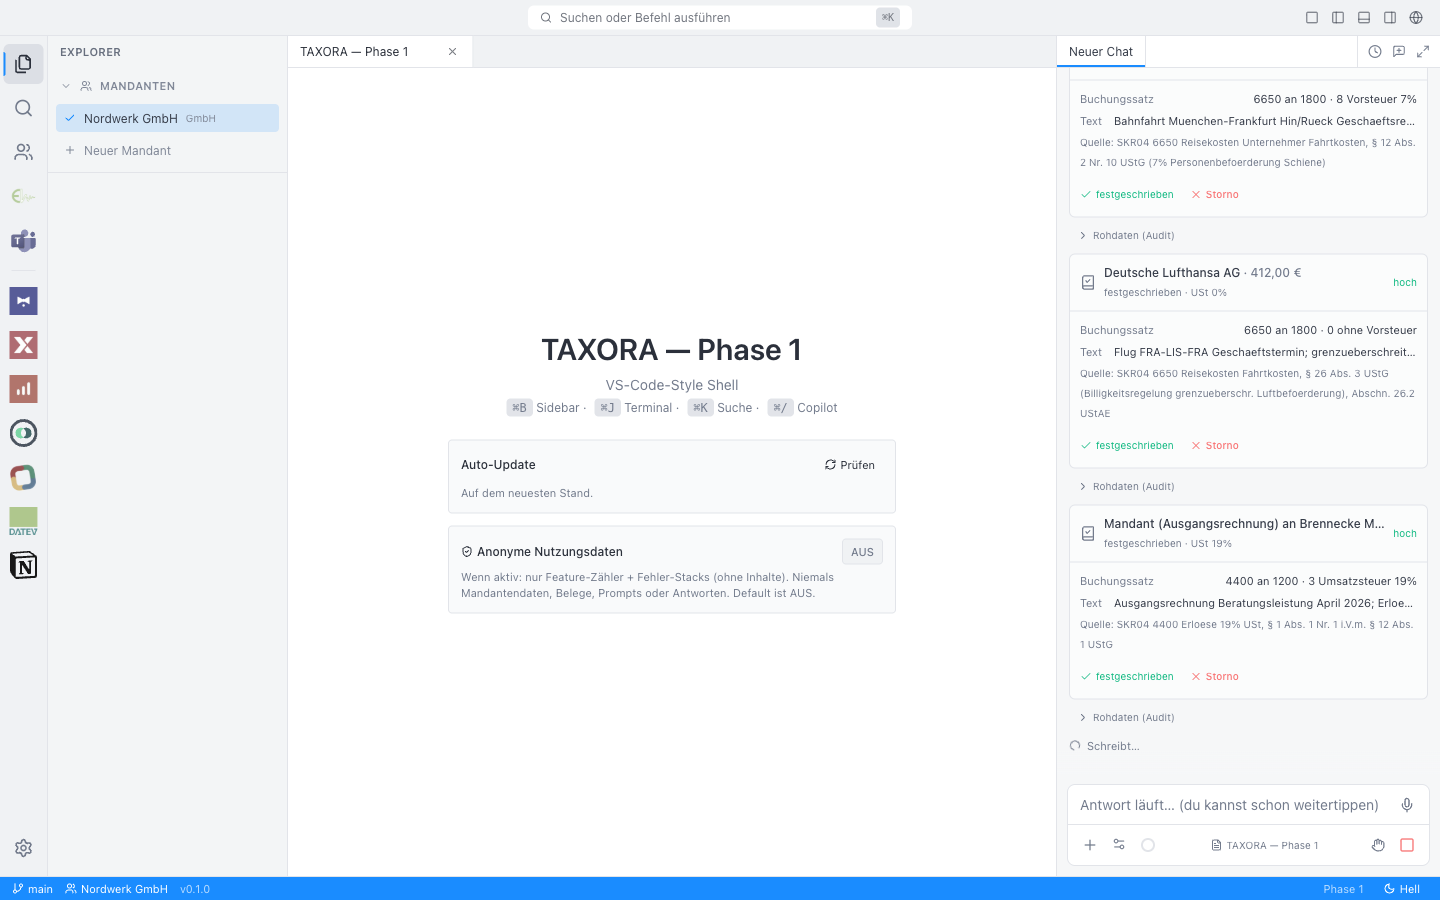Start new chat with plus bubble icon

pos(1399,52)
